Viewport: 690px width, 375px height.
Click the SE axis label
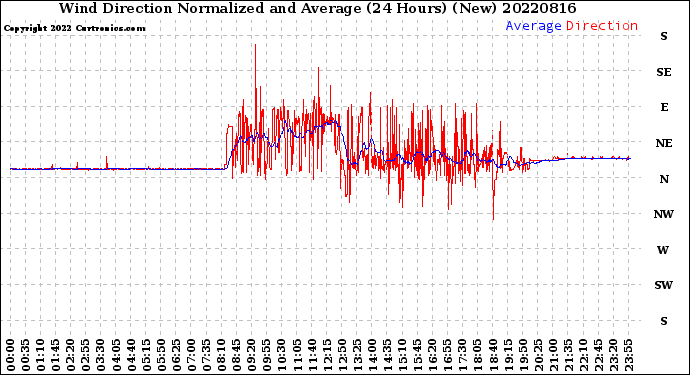[x=664, y=72]
